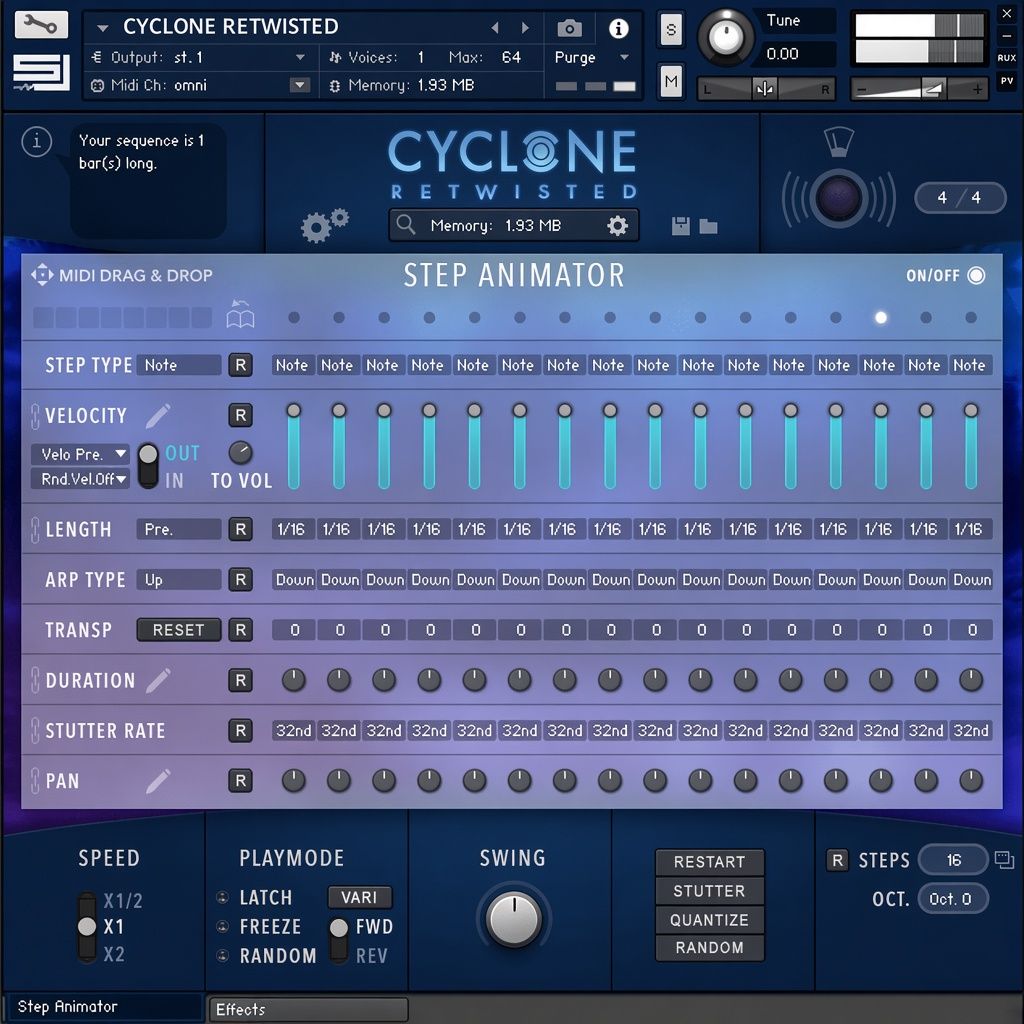Save preset with the floppy disk icon
This screenshot has height=1024, width=1024.
point(680,226)
